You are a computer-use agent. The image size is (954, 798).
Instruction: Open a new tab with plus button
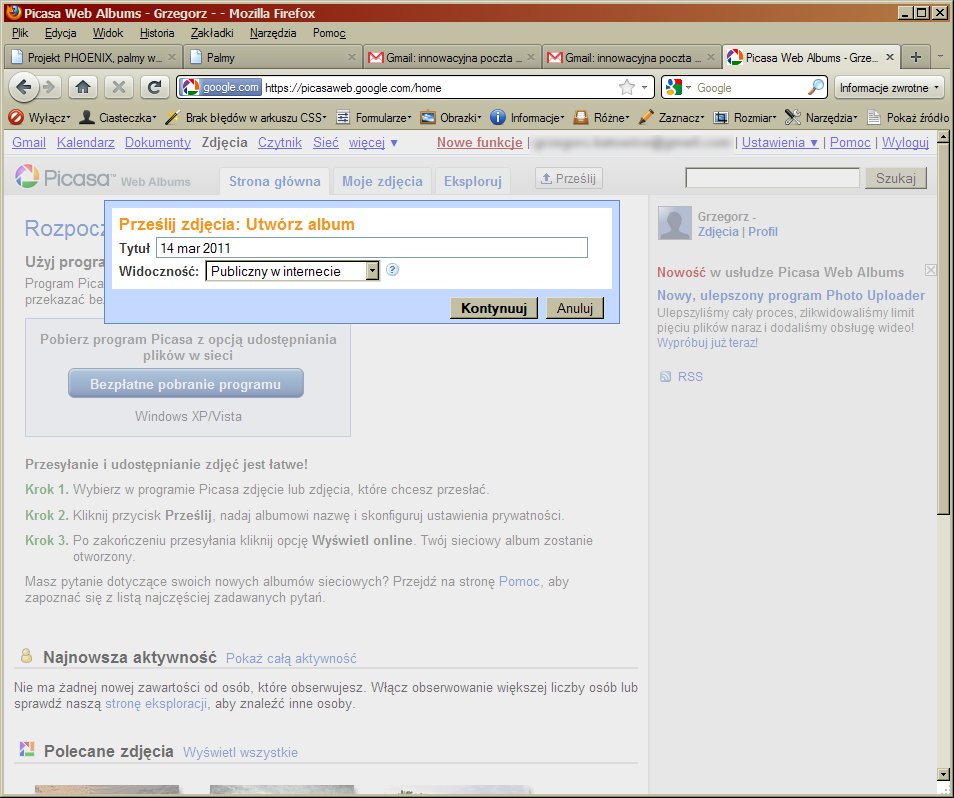click(916, 58)
